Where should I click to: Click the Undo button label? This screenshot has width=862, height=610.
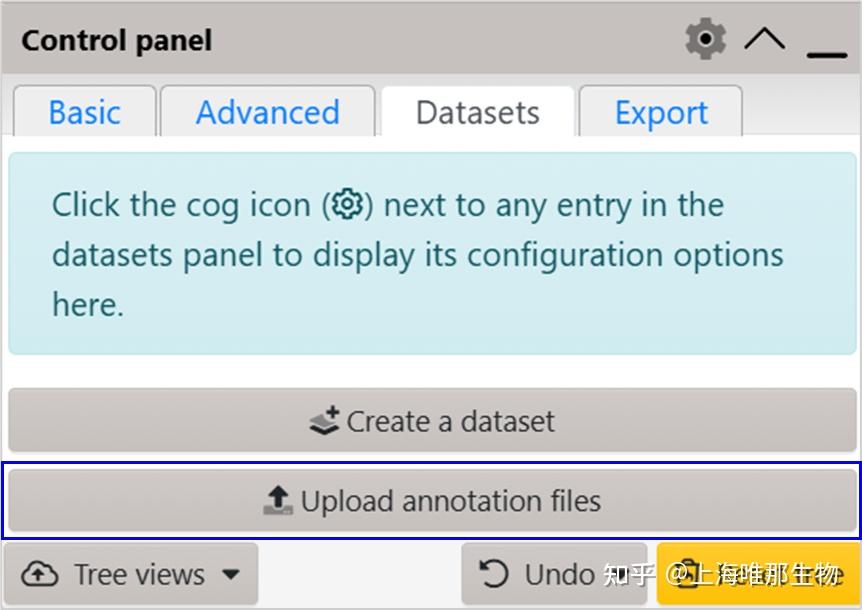point(559,574)
